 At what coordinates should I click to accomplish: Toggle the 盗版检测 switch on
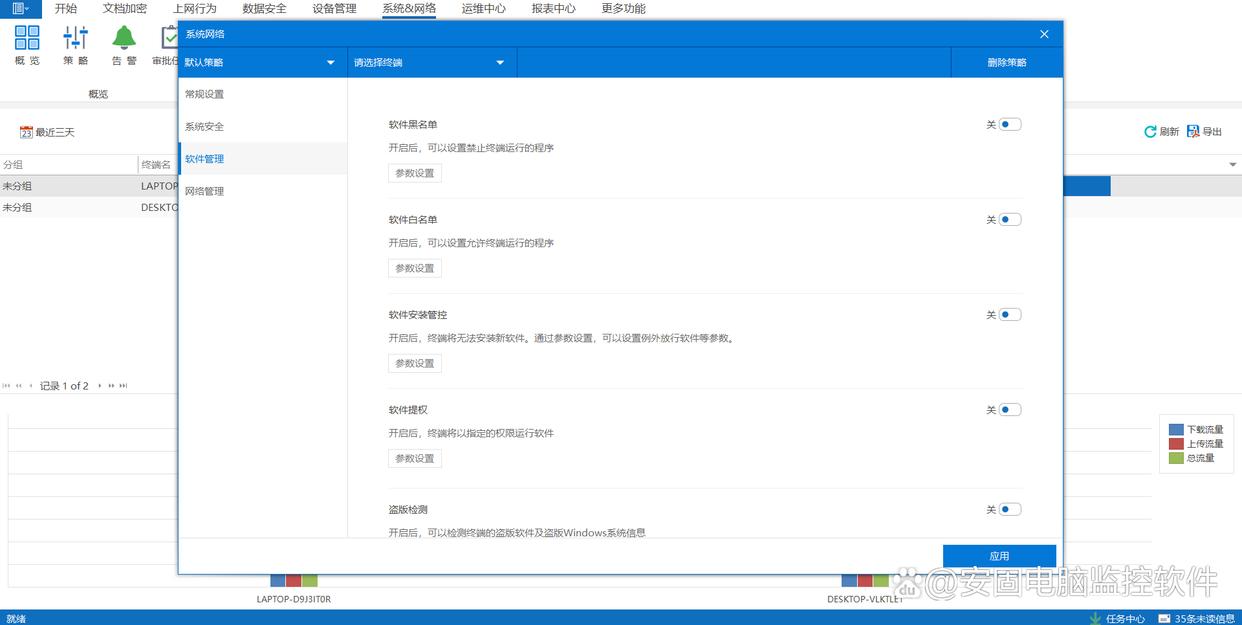[1010, 510]
